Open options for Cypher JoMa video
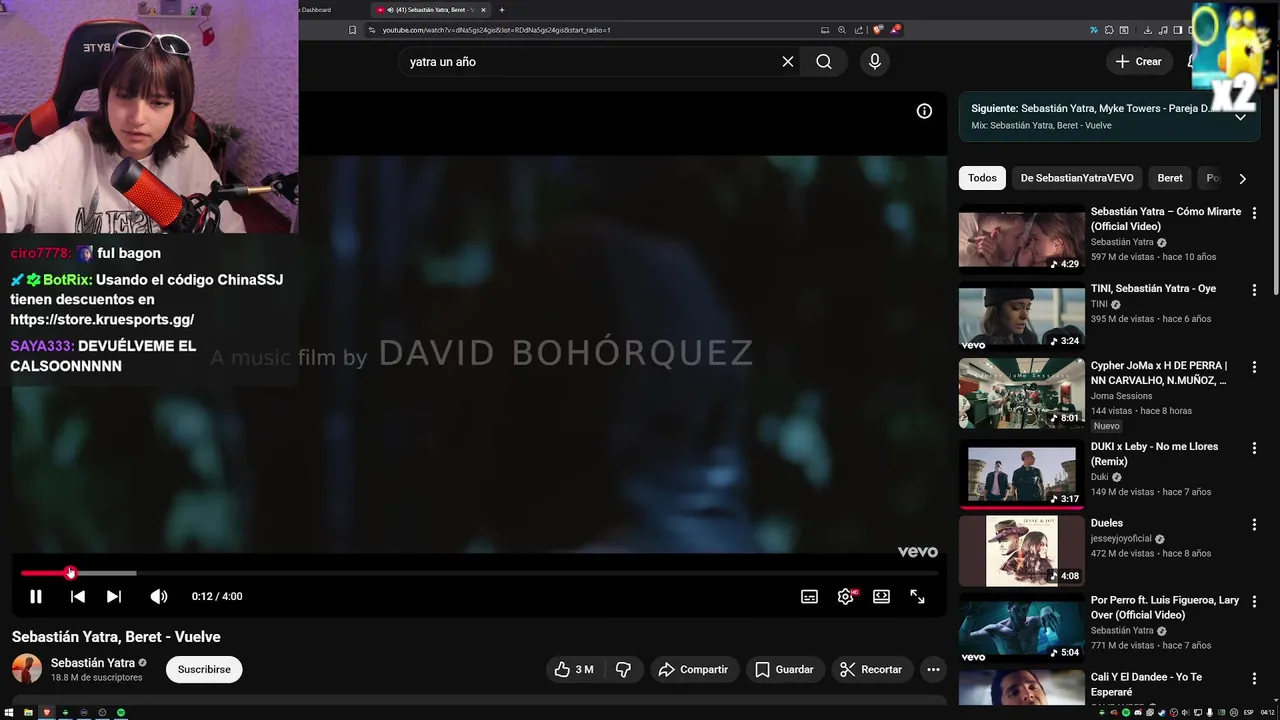 coord(1254,367)
